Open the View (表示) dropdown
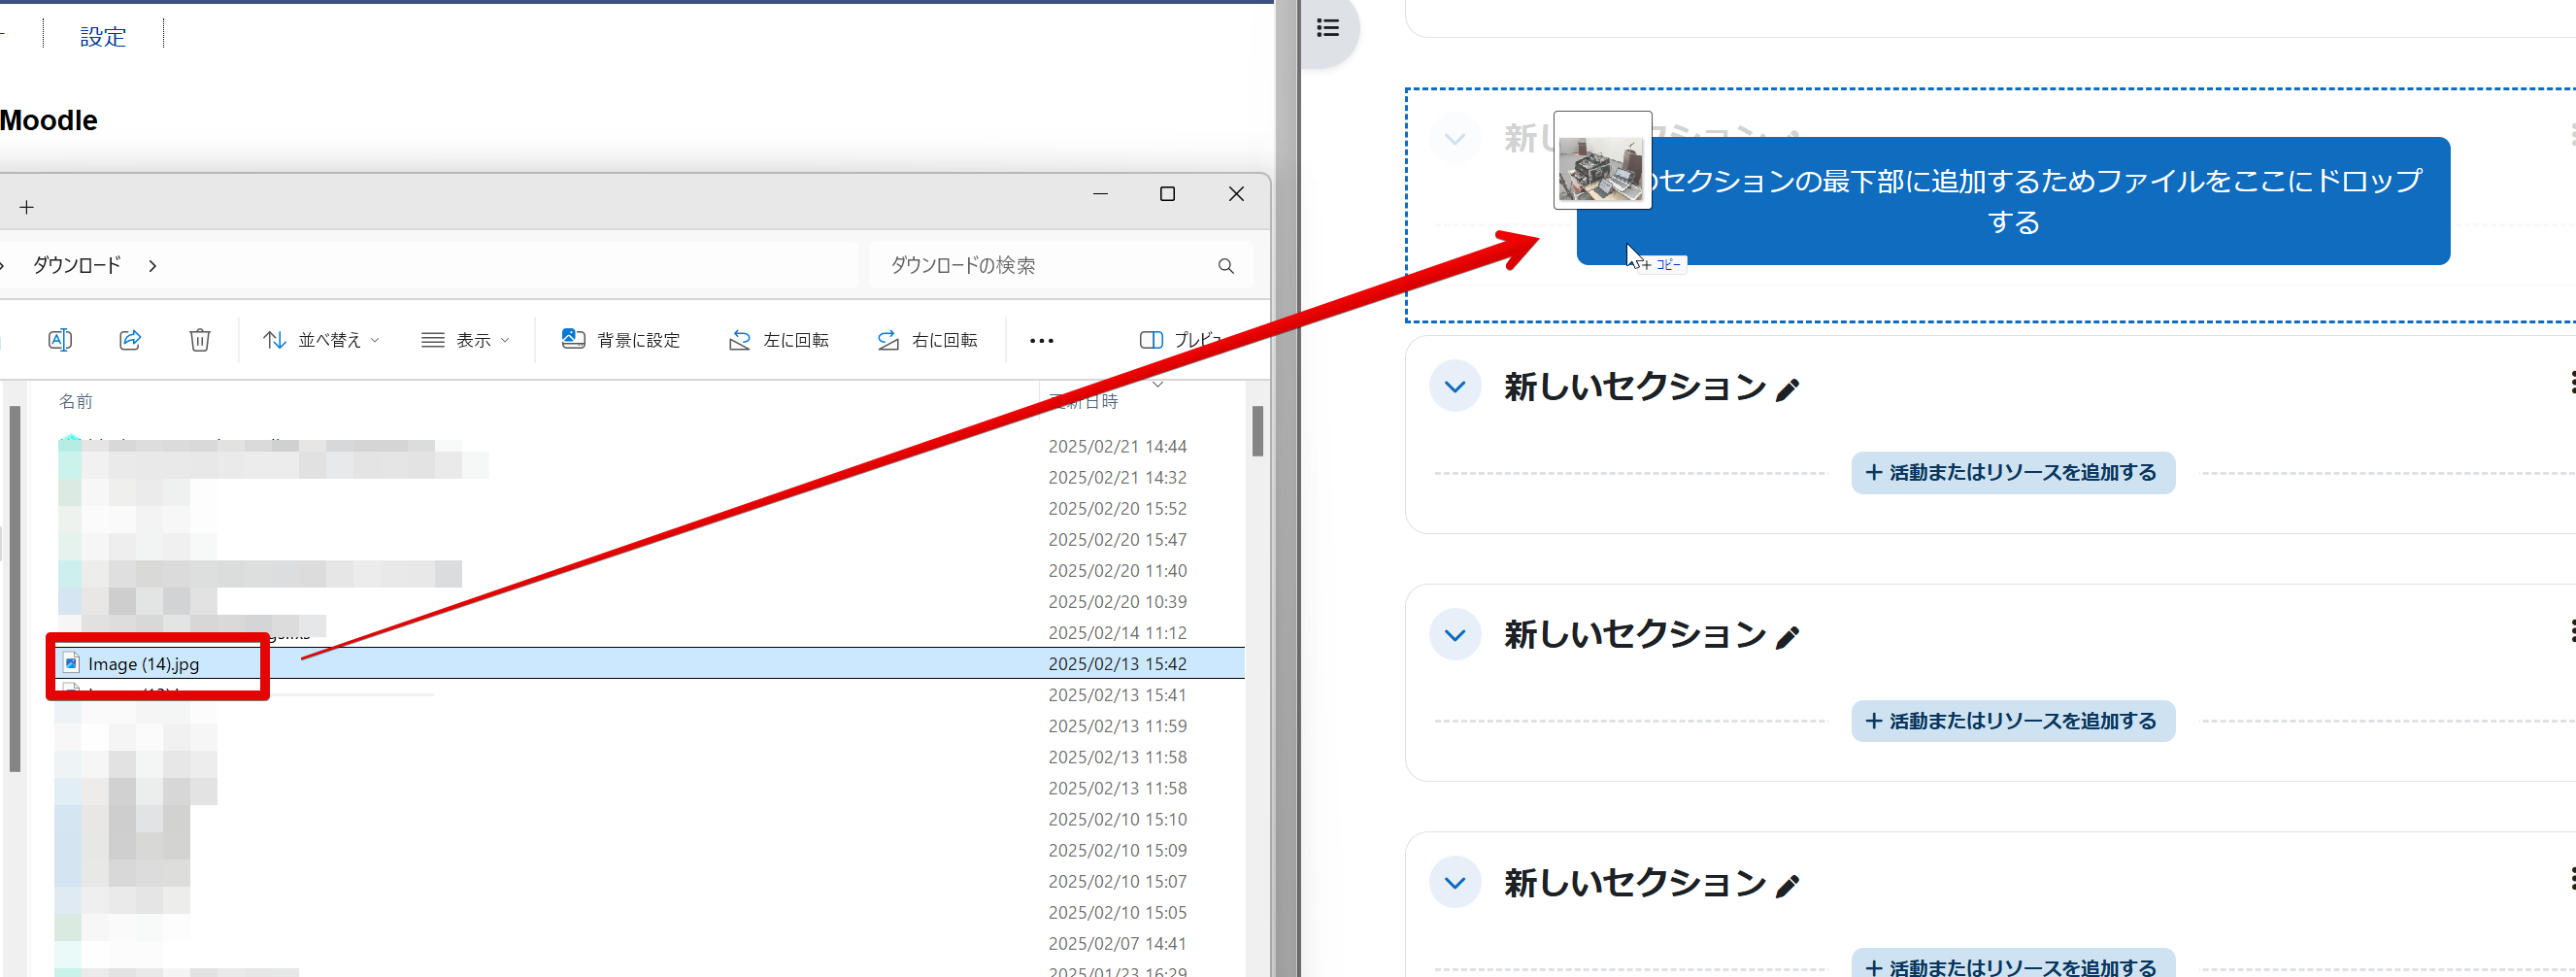The height and width of the screenshot is (977, 2576). [x=466, y=340]
